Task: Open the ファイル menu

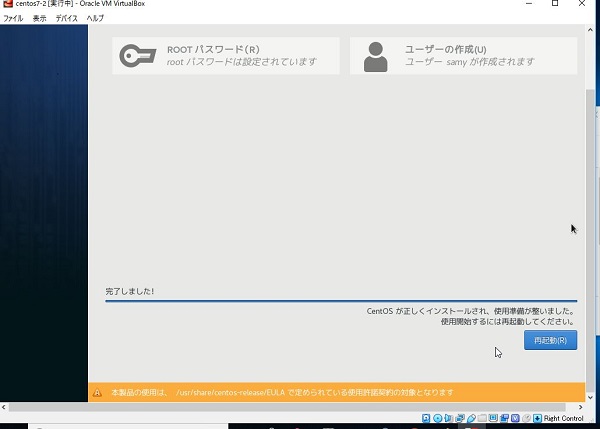Action: [13, 18]
